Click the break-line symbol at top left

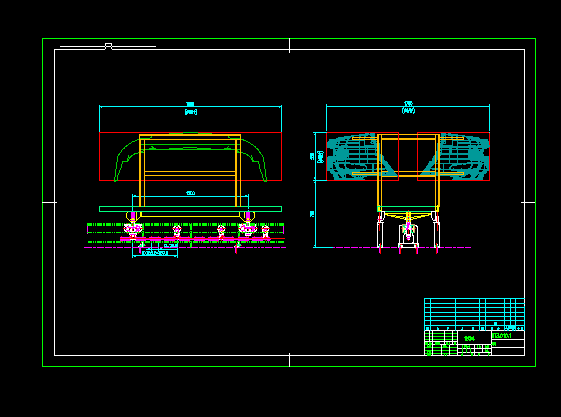coord(108,46)
